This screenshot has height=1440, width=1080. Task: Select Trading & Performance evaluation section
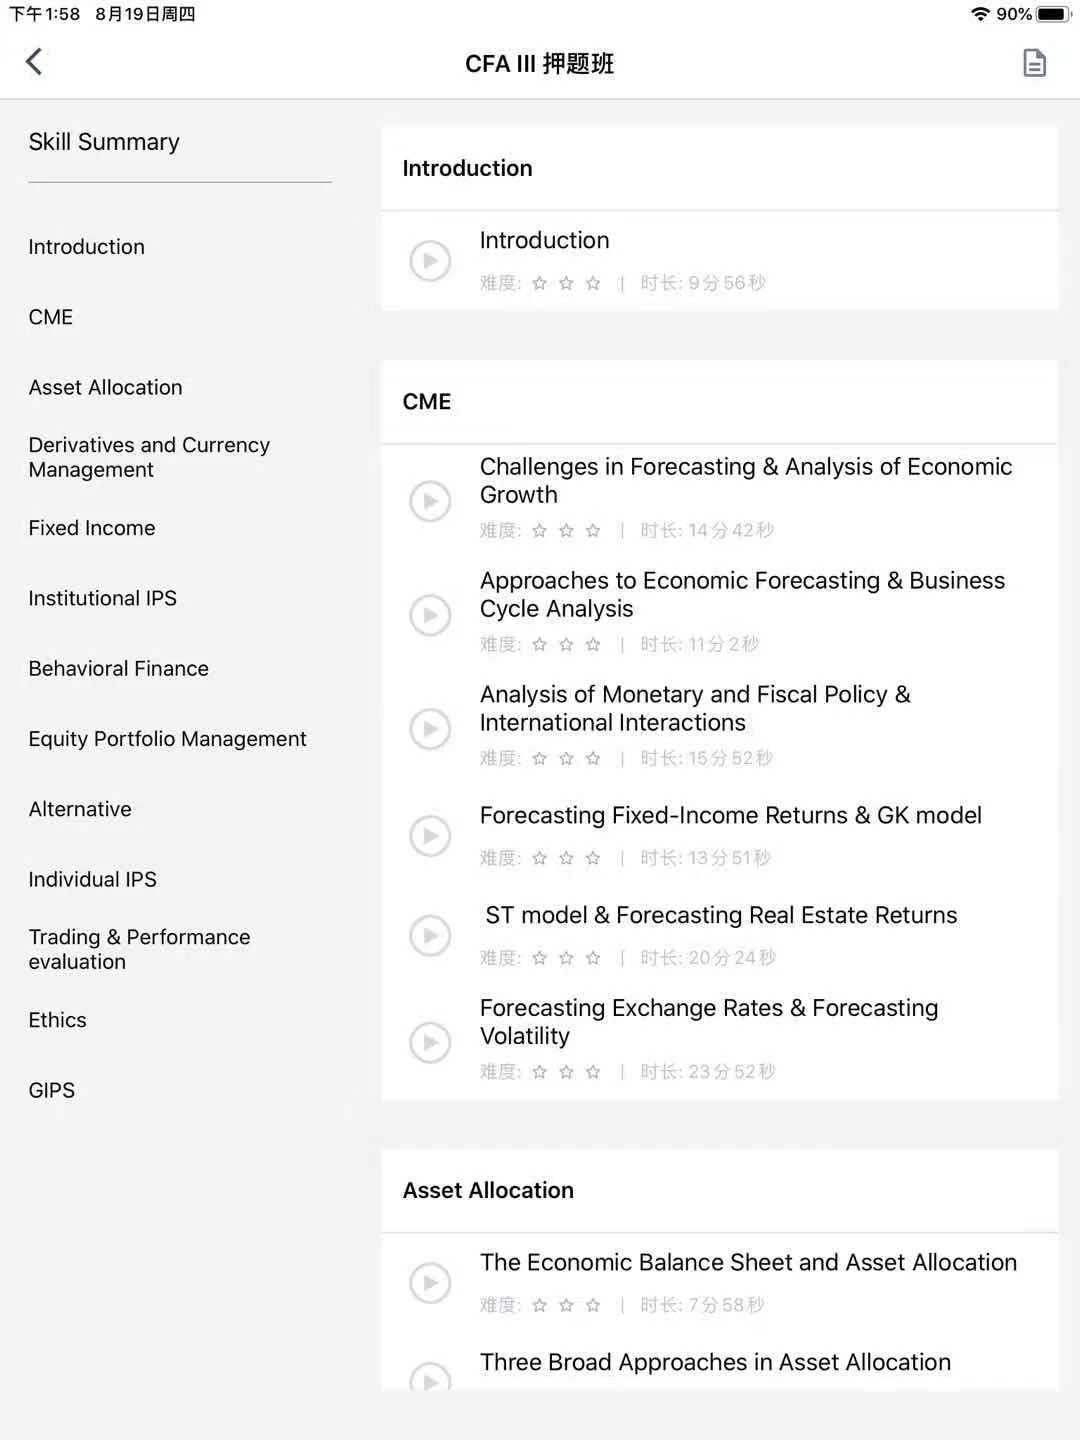[139, 949]
